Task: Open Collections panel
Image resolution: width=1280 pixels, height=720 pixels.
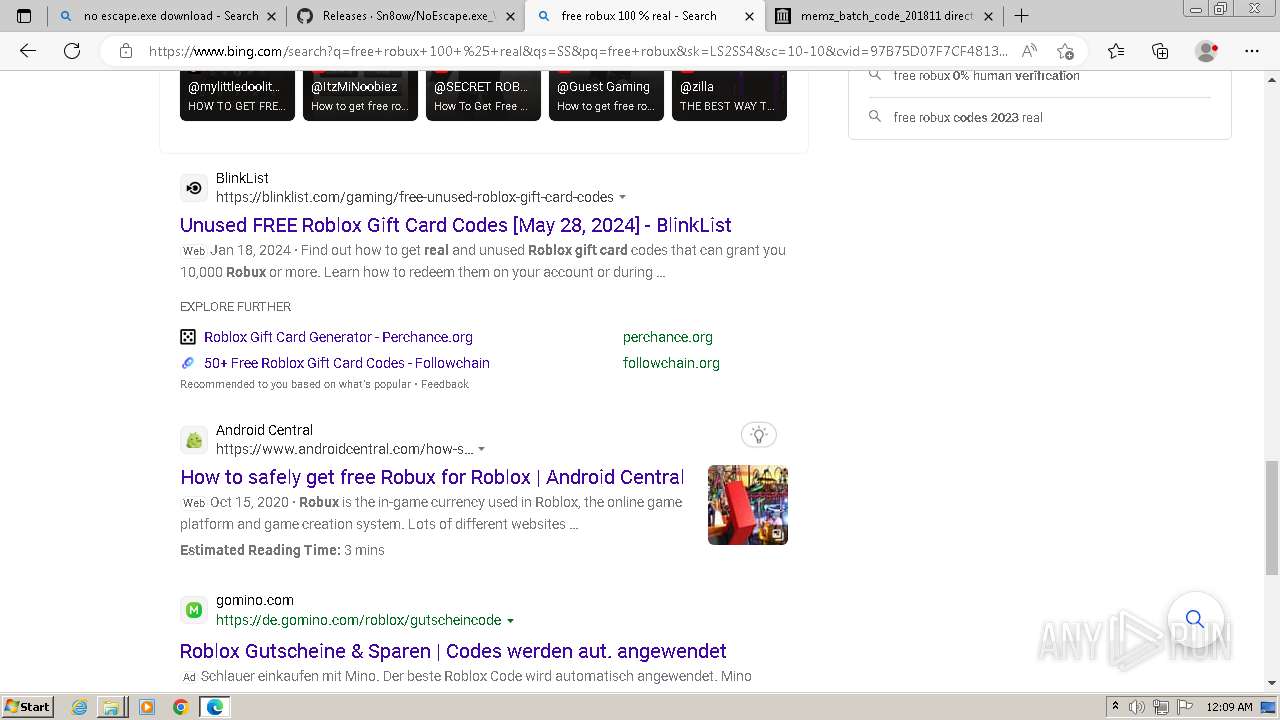Action: (1160, 51)
